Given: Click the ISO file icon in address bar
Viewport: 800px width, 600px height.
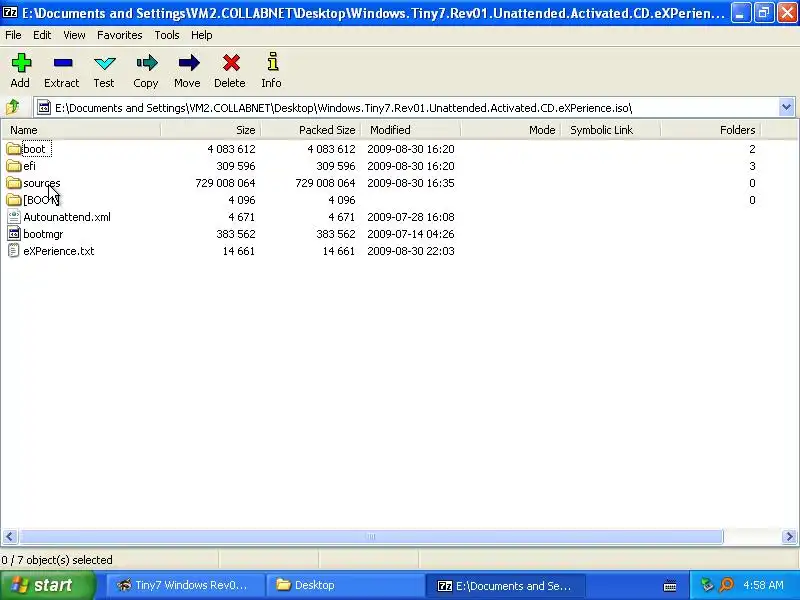Looking at the screenshot, I should tap(44, 108).
